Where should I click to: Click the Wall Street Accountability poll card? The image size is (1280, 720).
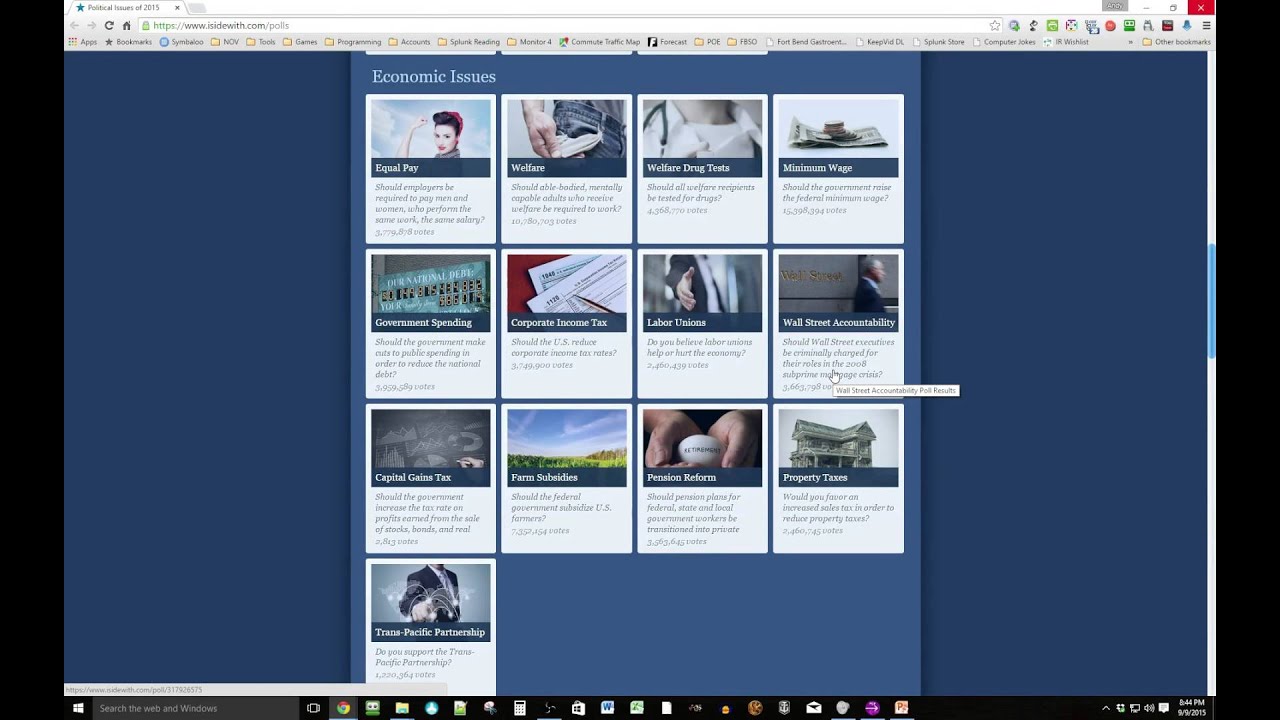coord(838,323)
